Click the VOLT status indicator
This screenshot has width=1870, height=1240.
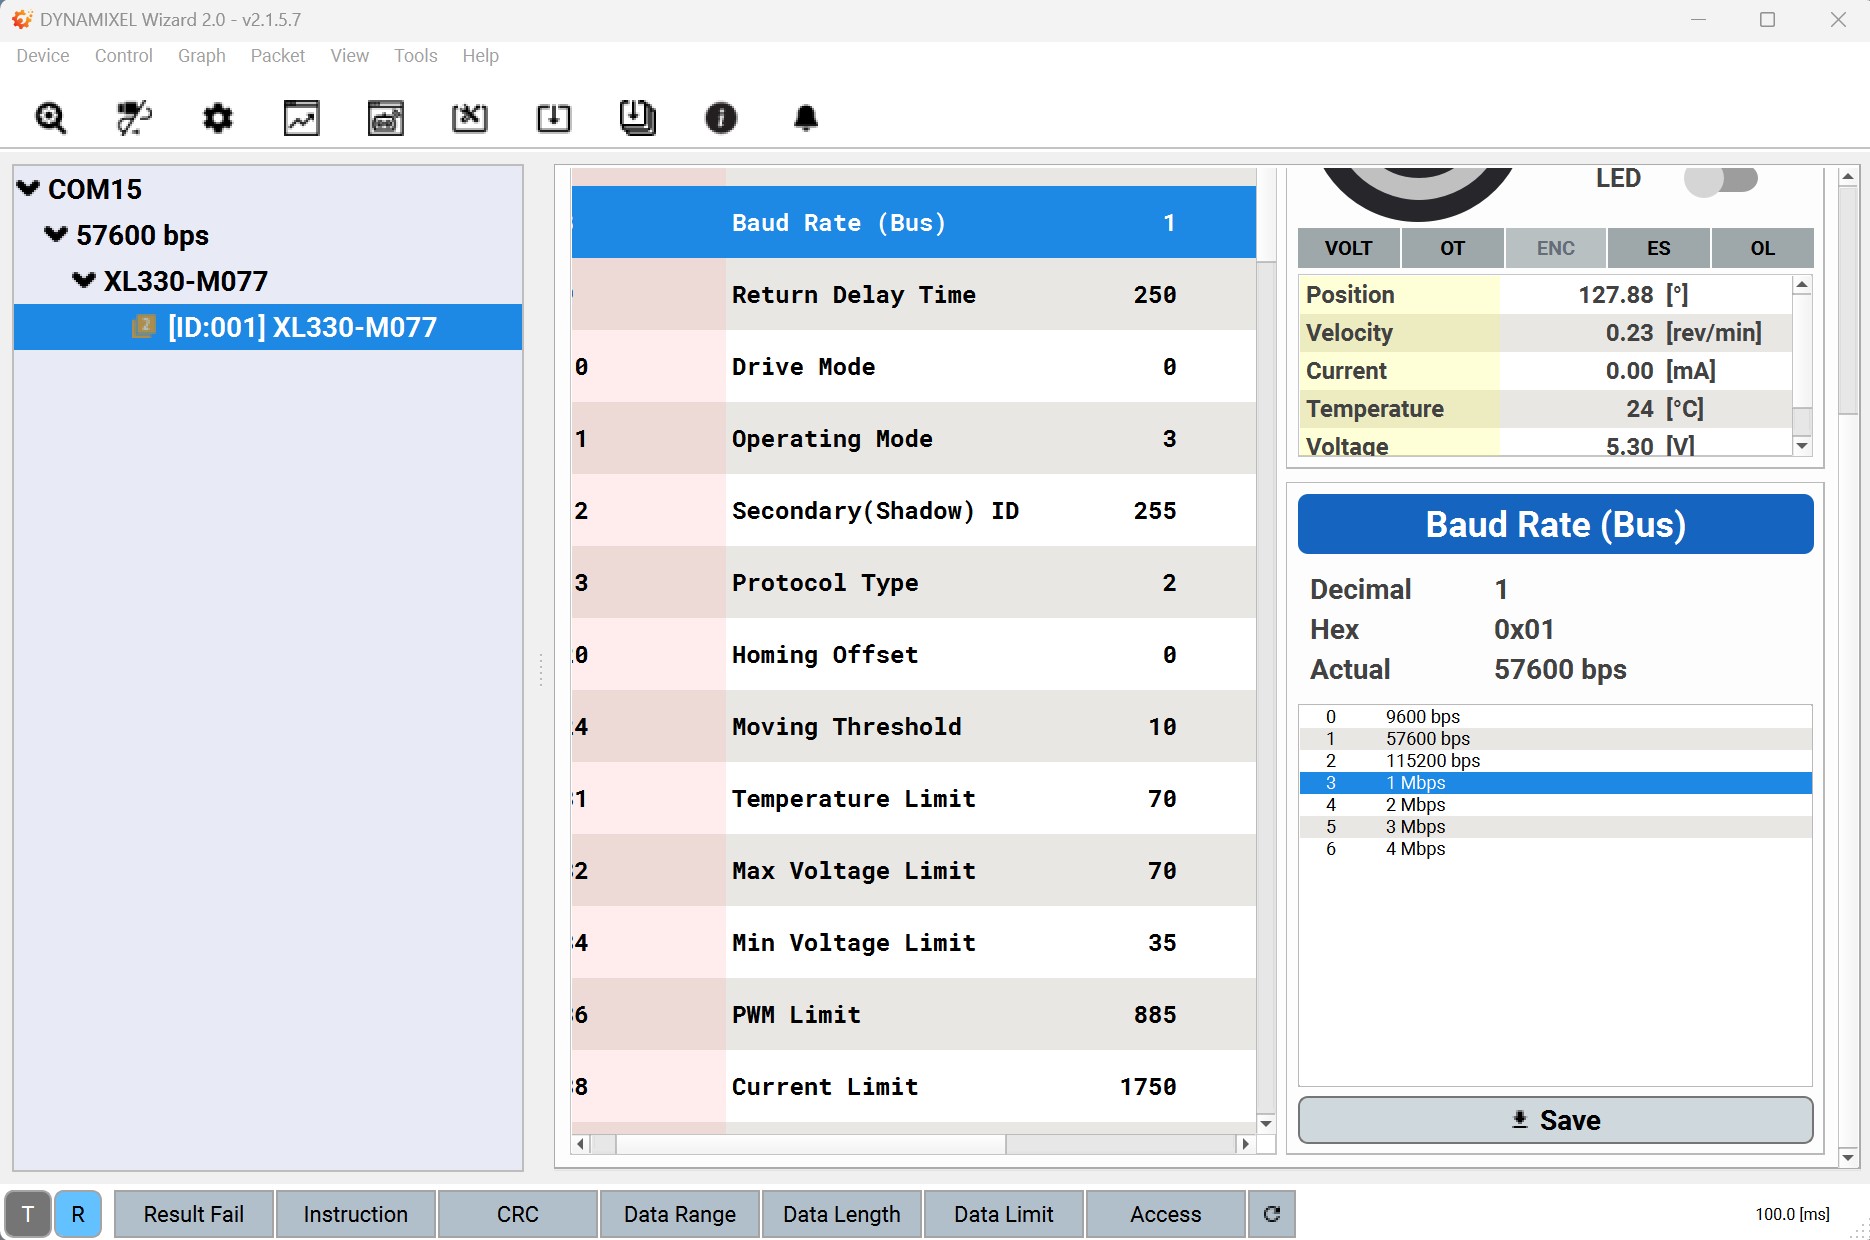1348,248
